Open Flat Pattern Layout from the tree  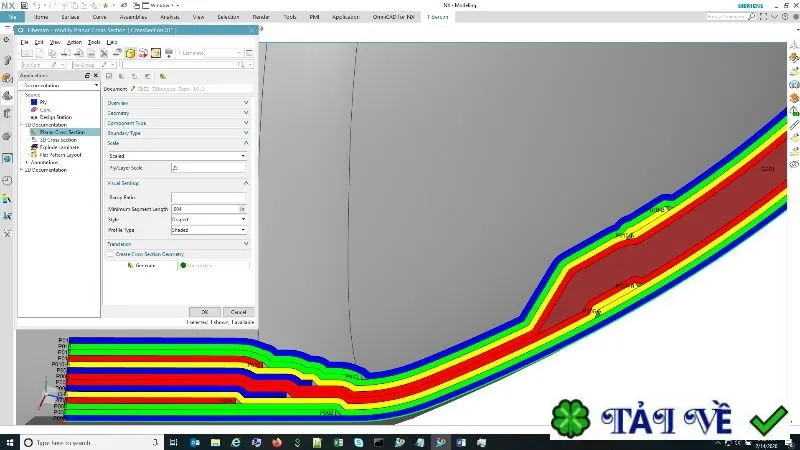[x=60, y=155]
